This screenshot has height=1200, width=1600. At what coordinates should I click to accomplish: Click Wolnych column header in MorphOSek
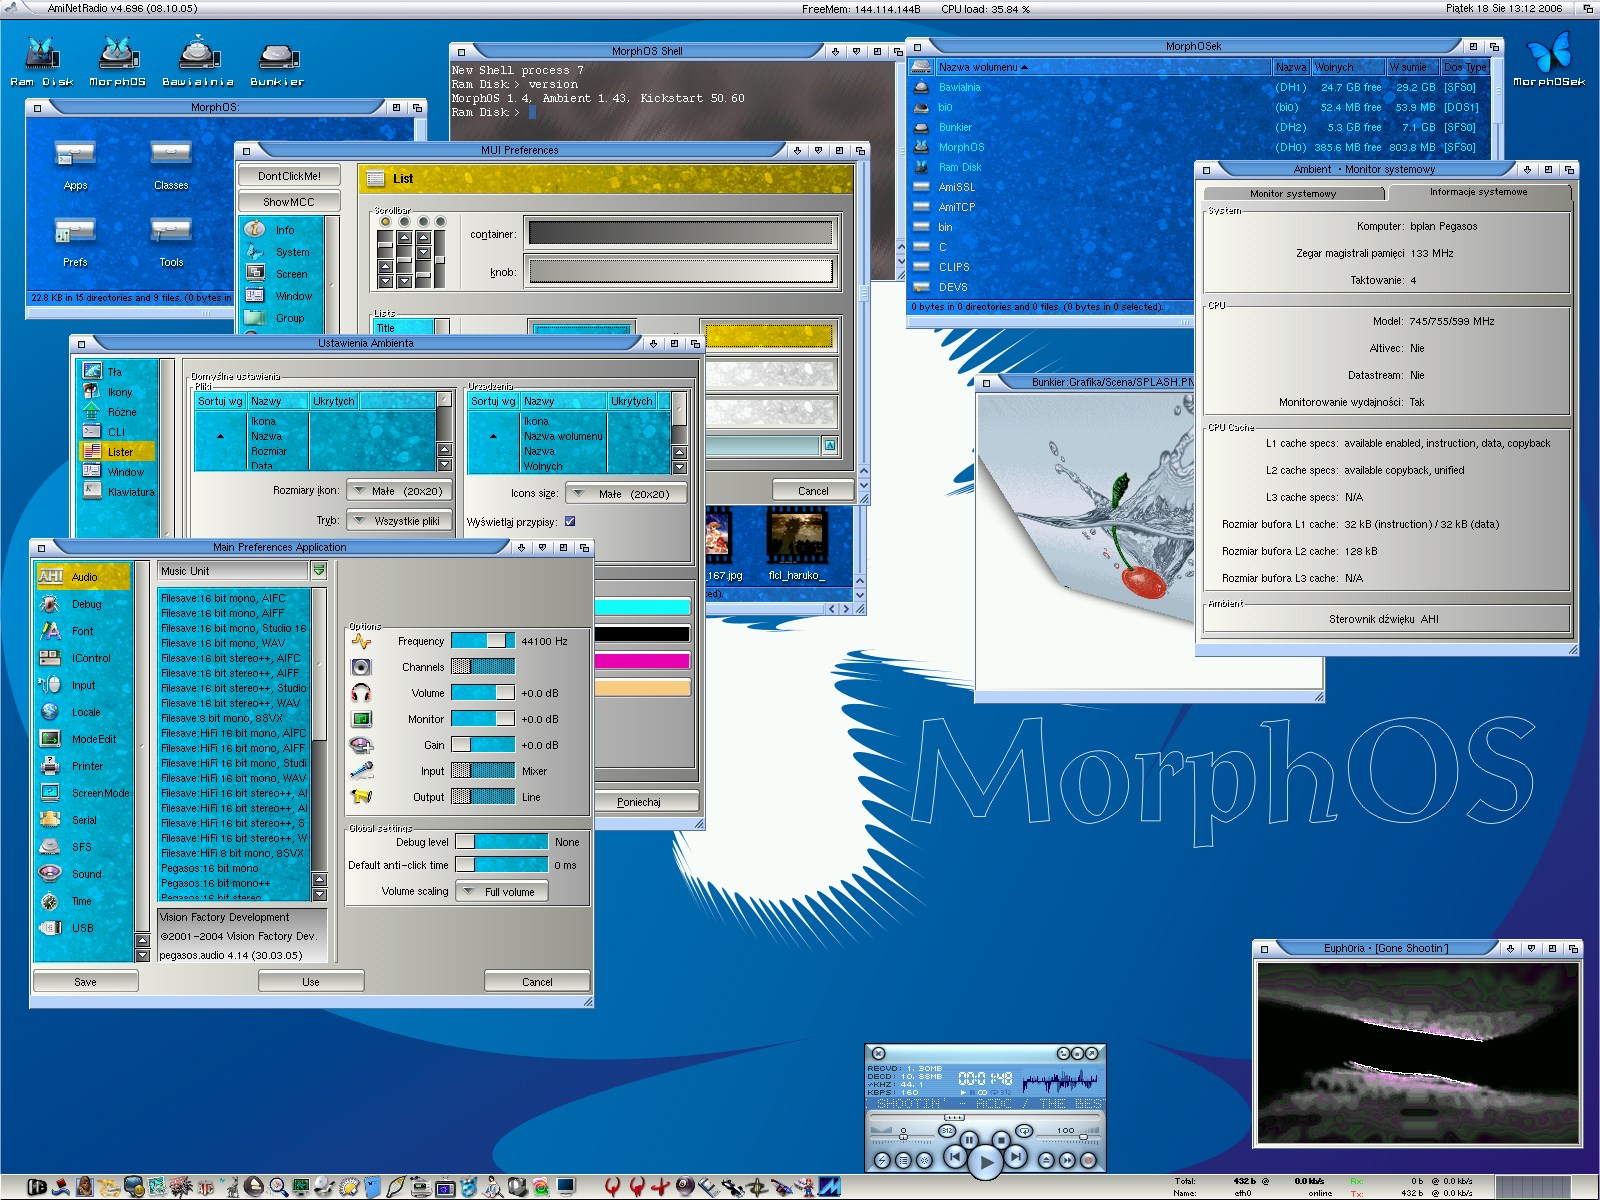[x=1348, y=67]
